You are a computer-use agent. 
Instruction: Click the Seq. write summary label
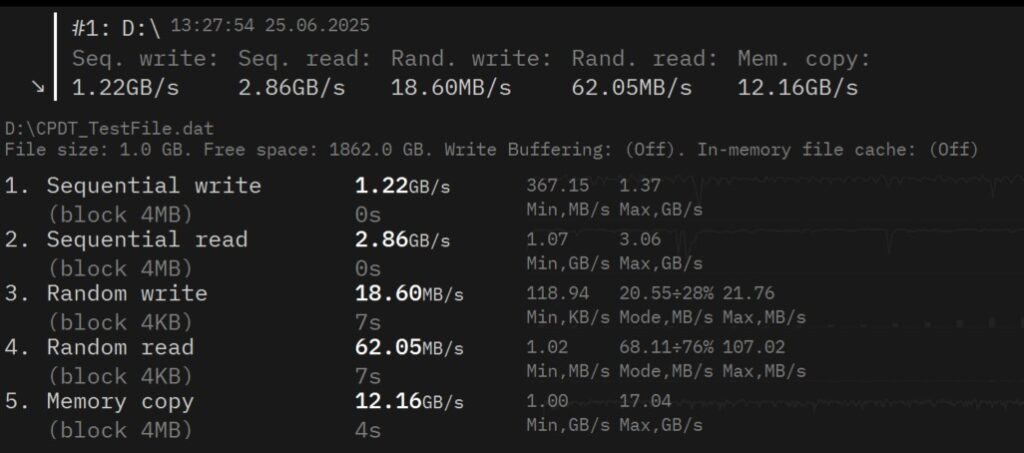[145, 59]
